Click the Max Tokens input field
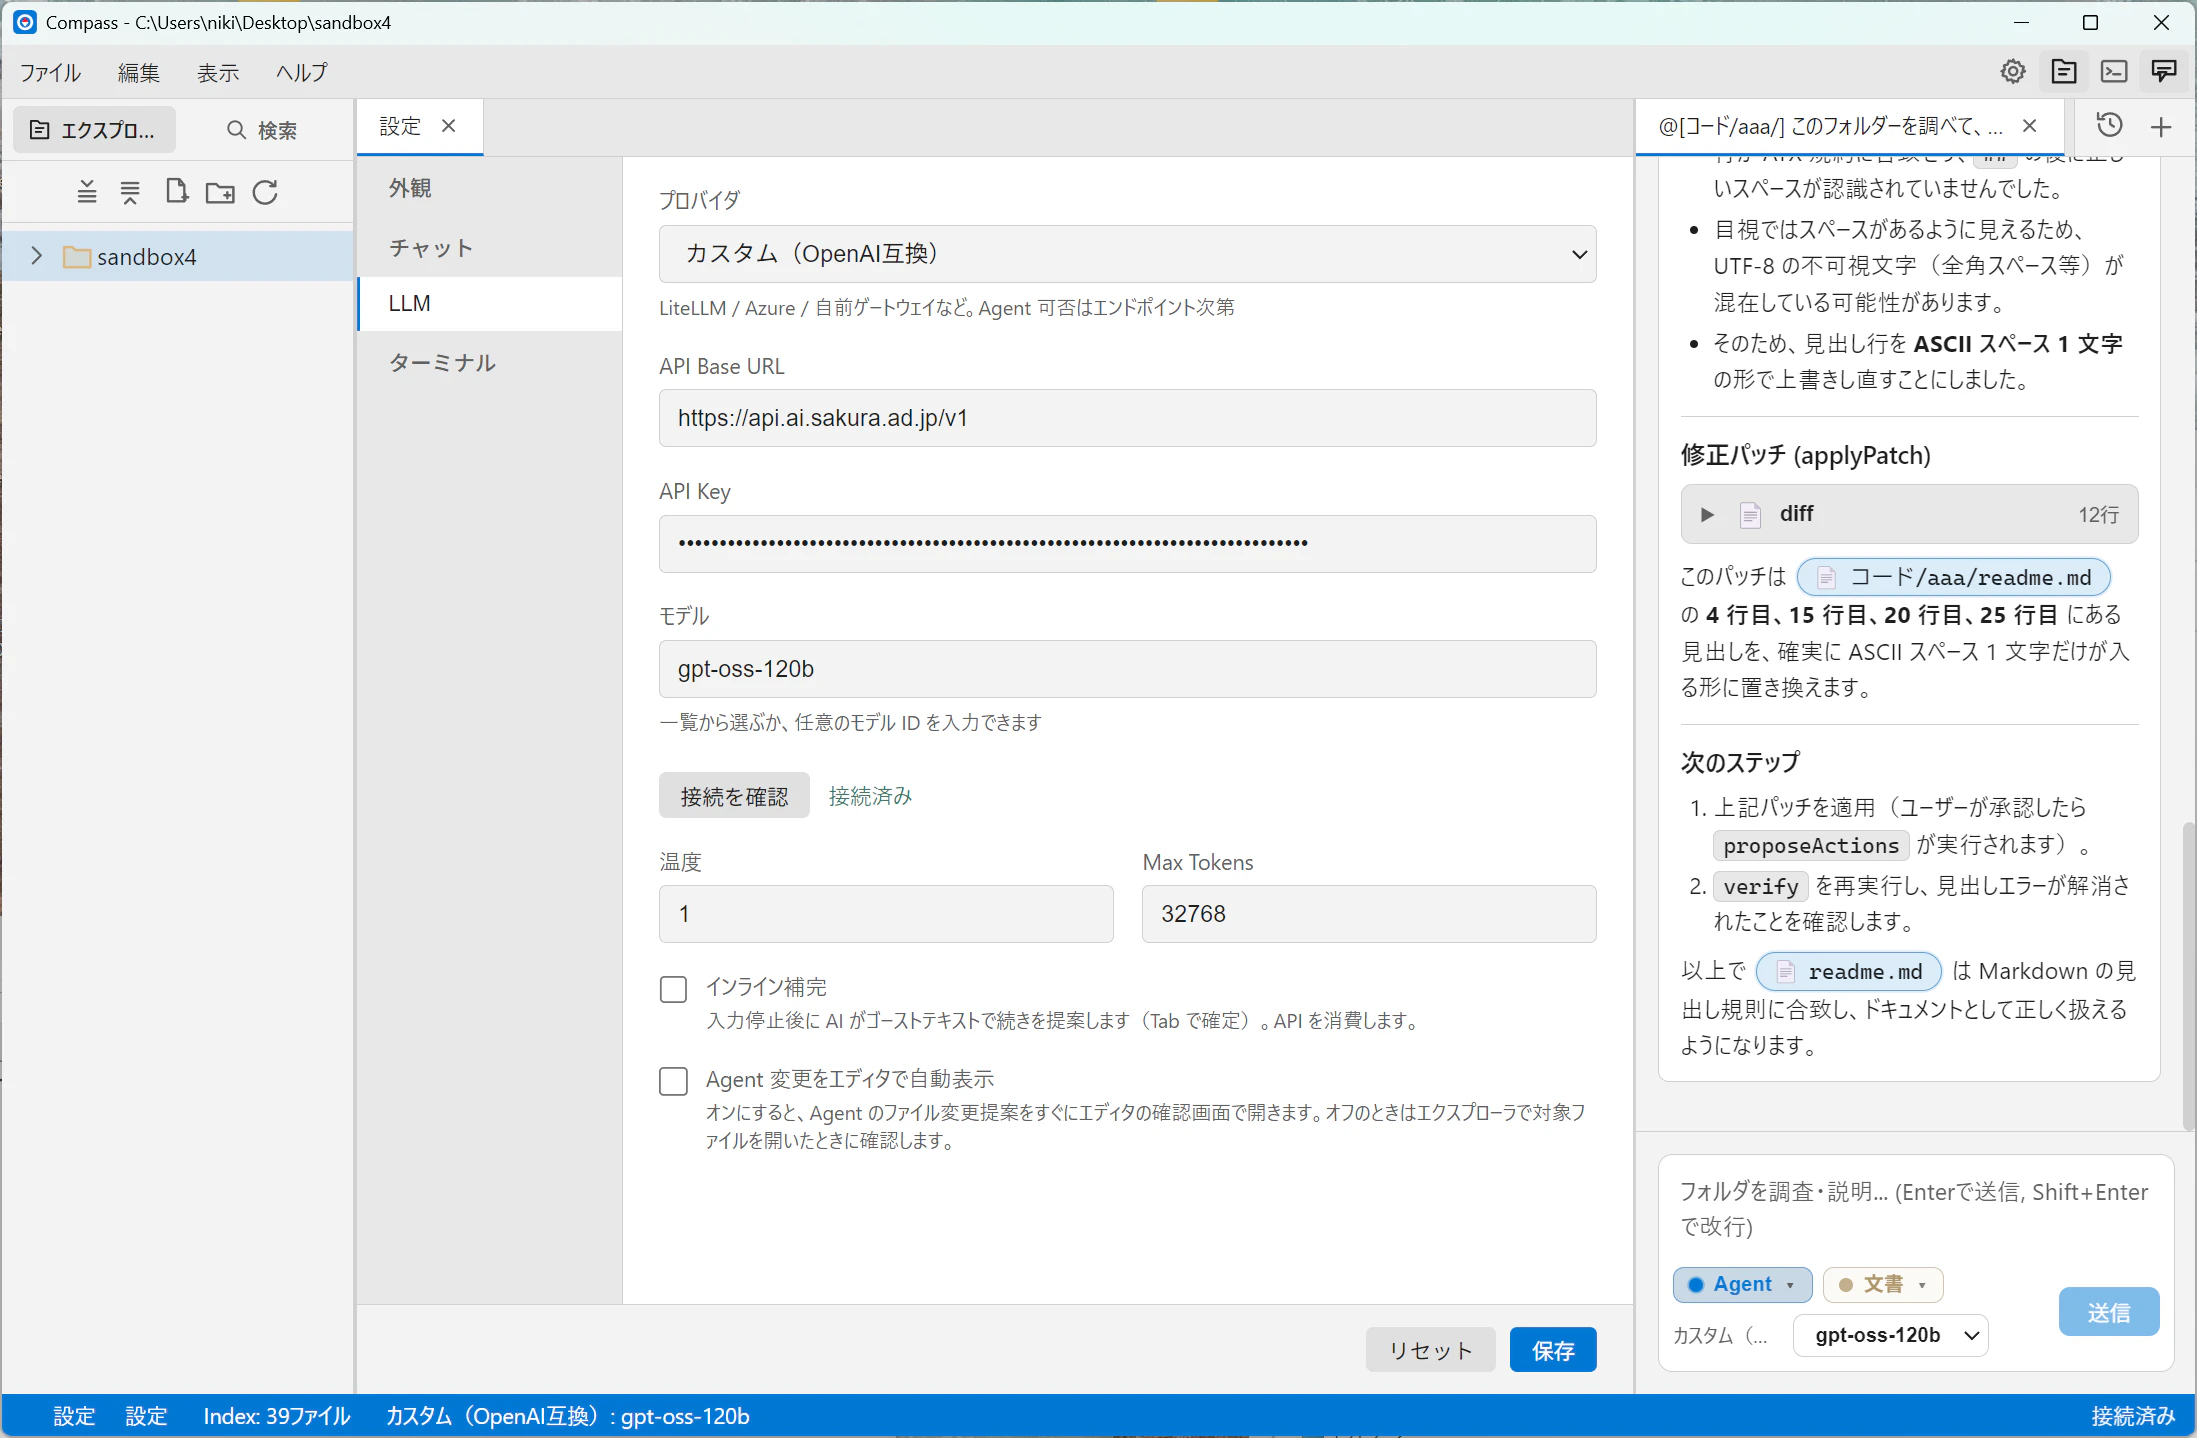 pos(1369,914)
